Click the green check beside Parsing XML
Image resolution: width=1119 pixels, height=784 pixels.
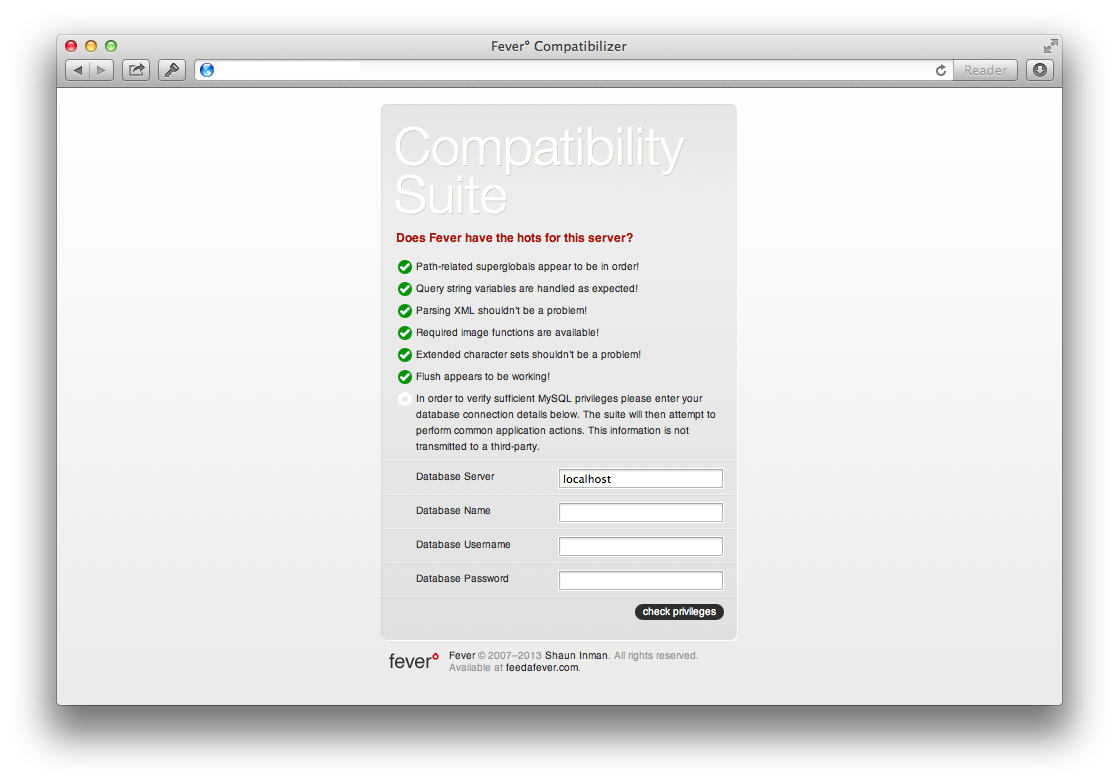(405, 311)
